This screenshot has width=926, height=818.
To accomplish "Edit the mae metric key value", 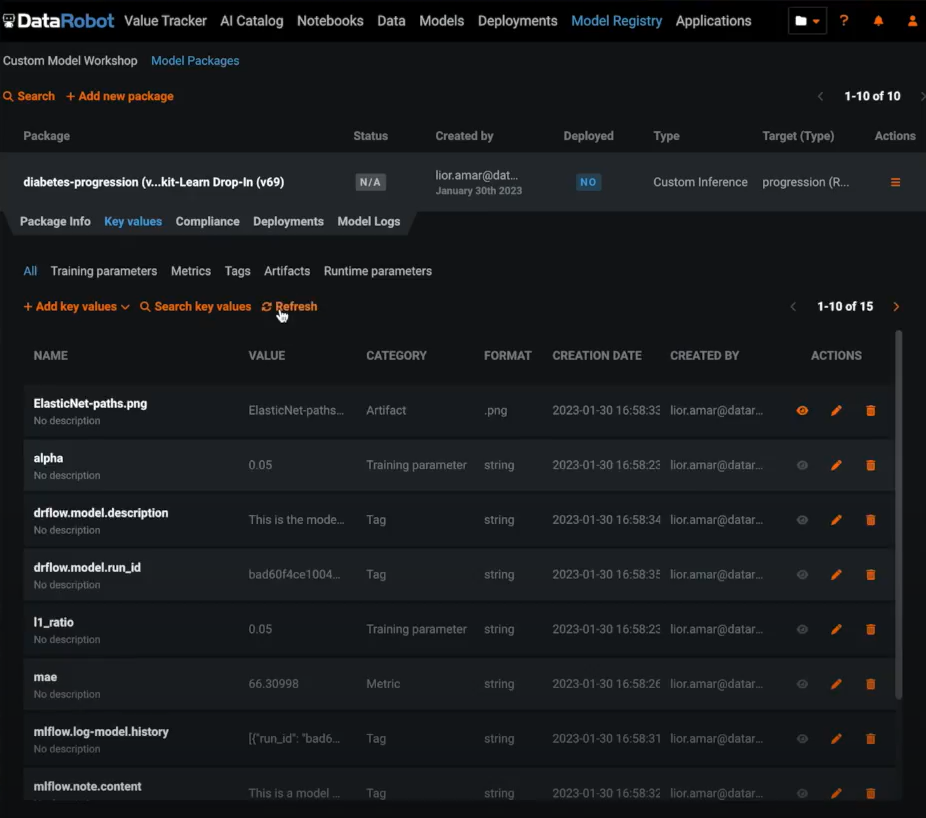I will tap(836, 684).
